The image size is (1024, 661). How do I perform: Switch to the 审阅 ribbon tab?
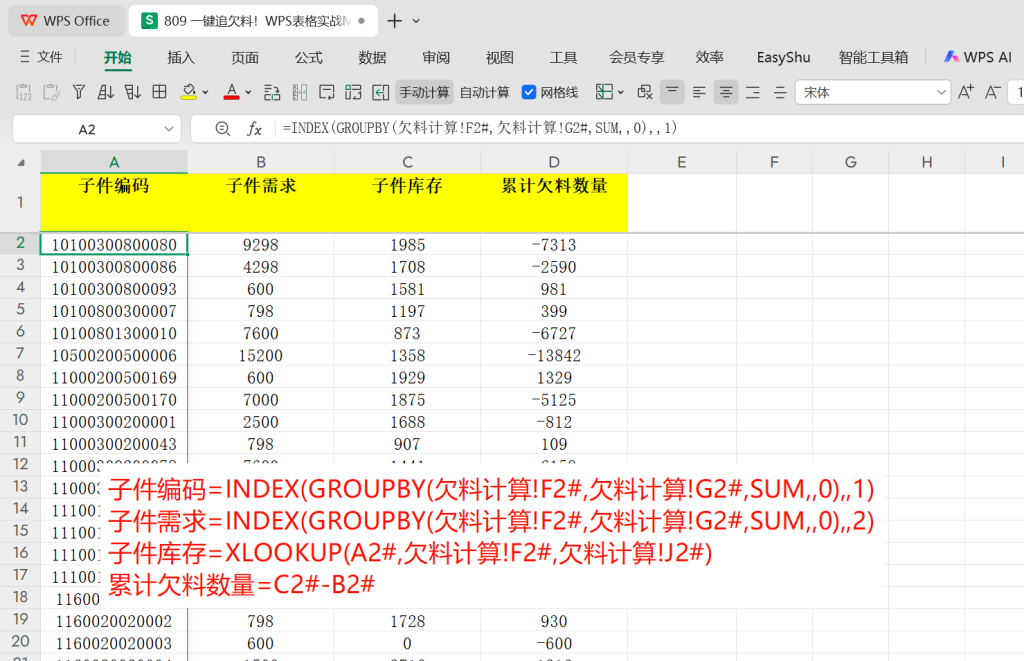[436, 57]
